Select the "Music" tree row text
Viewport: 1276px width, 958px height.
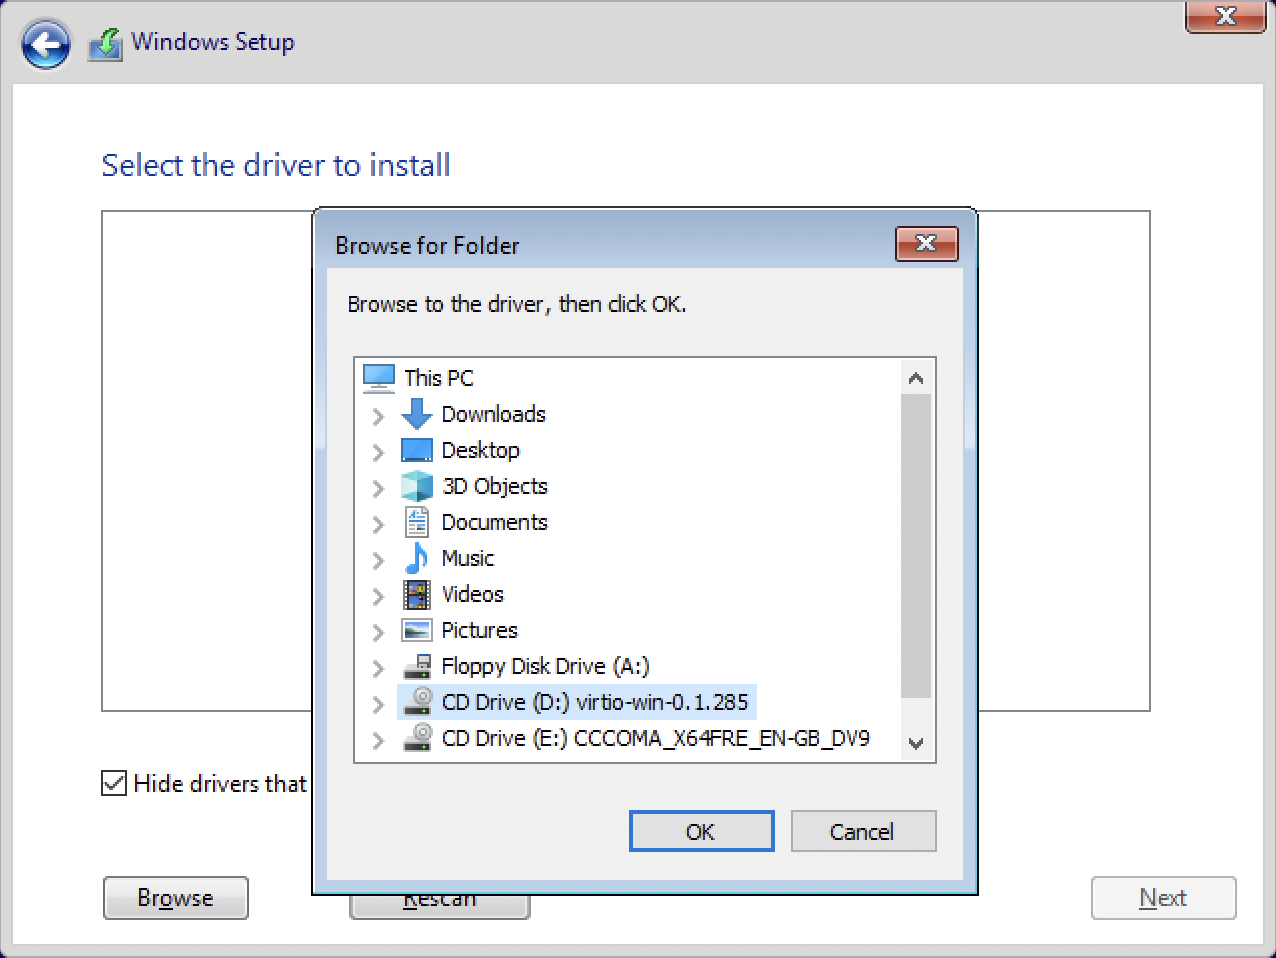click(x=468, y=558)
